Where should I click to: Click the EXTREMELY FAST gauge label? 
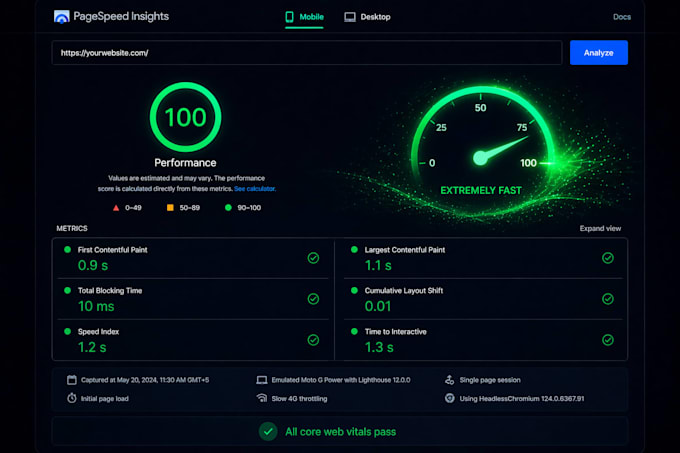(x=481, y=190)
